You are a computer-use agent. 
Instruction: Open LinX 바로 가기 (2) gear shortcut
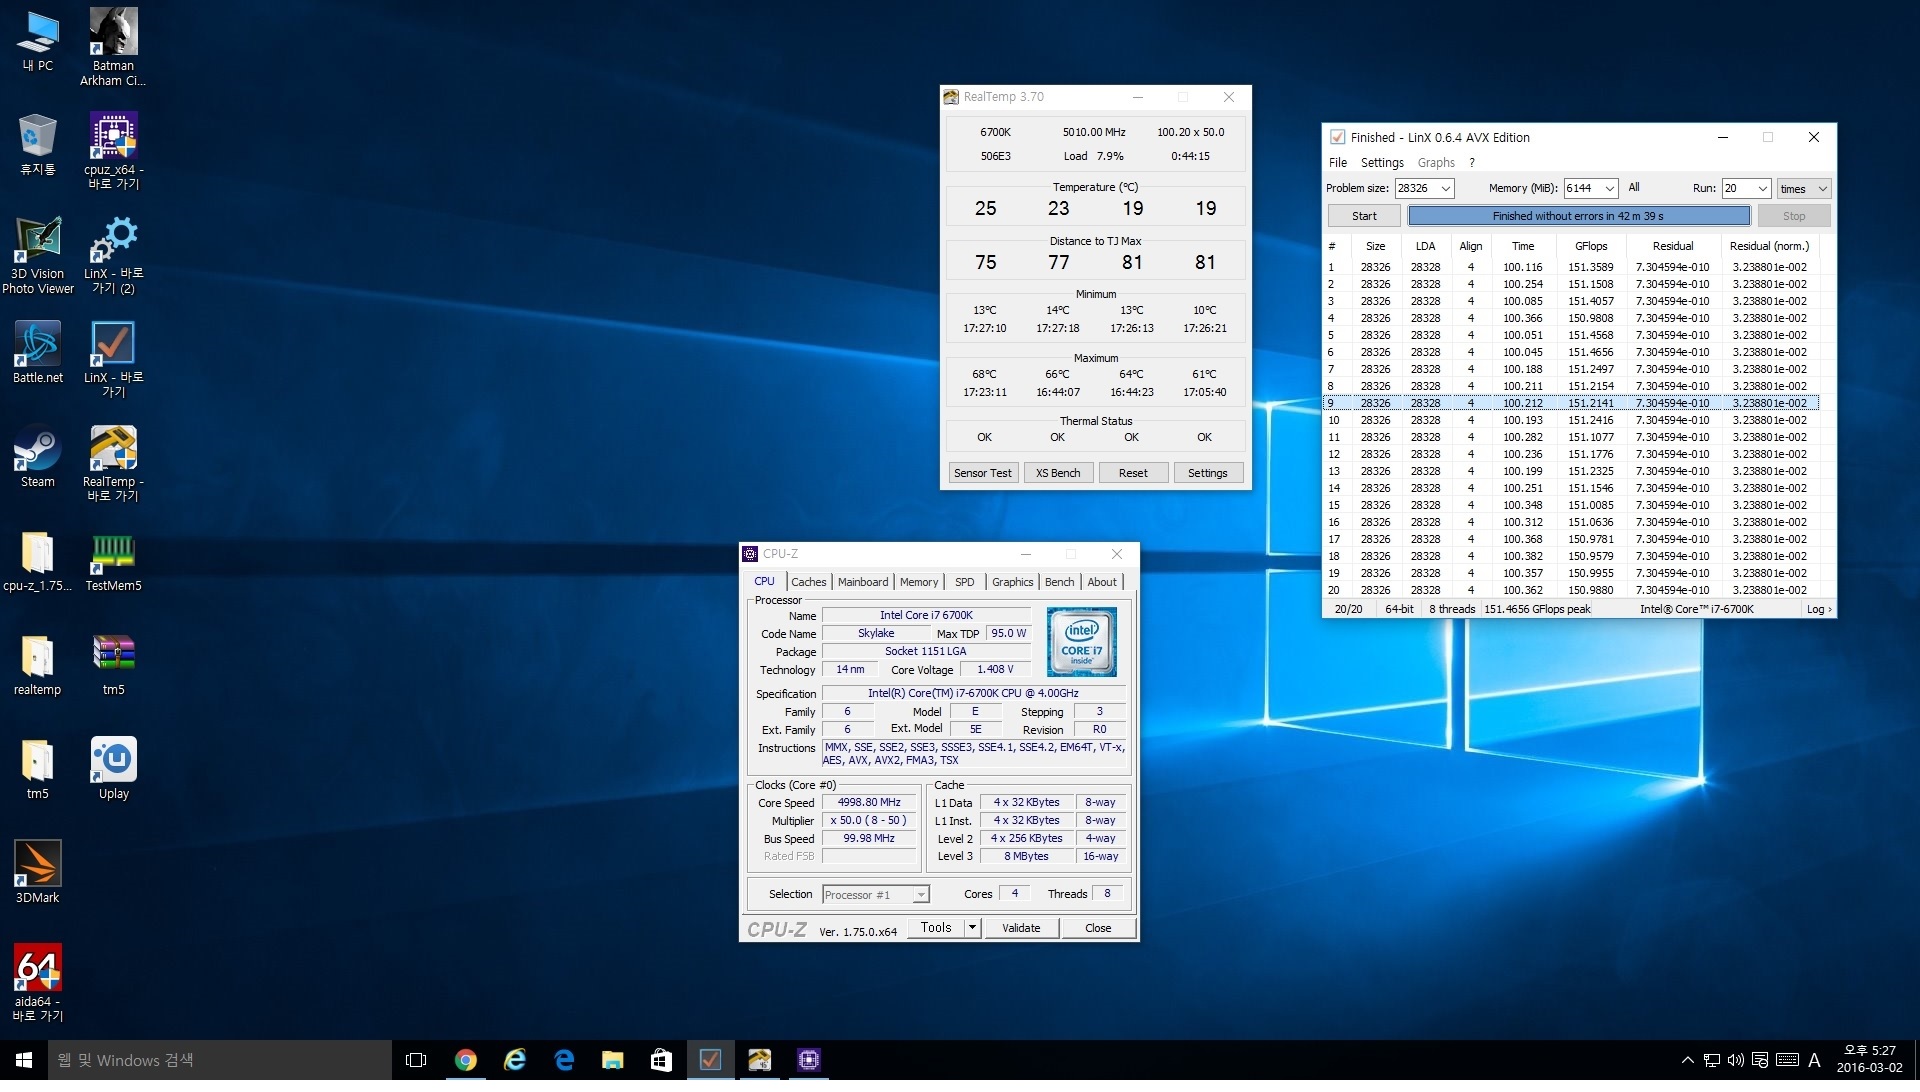coord(113,255)
